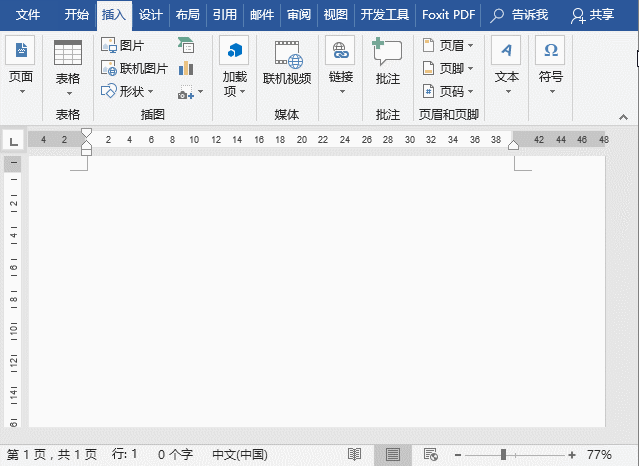Viewport: 639px width, 466px height.
Task: Add a 批注 comment
Action: pos(387,57)
